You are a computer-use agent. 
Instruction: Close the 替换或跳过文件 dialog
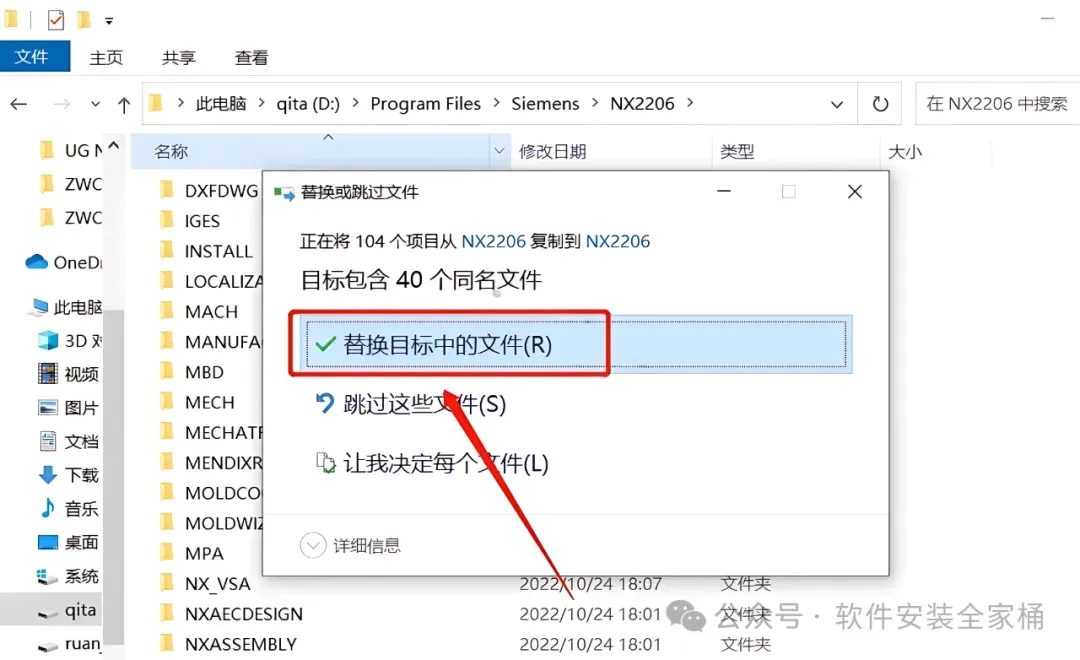point(855,192)
